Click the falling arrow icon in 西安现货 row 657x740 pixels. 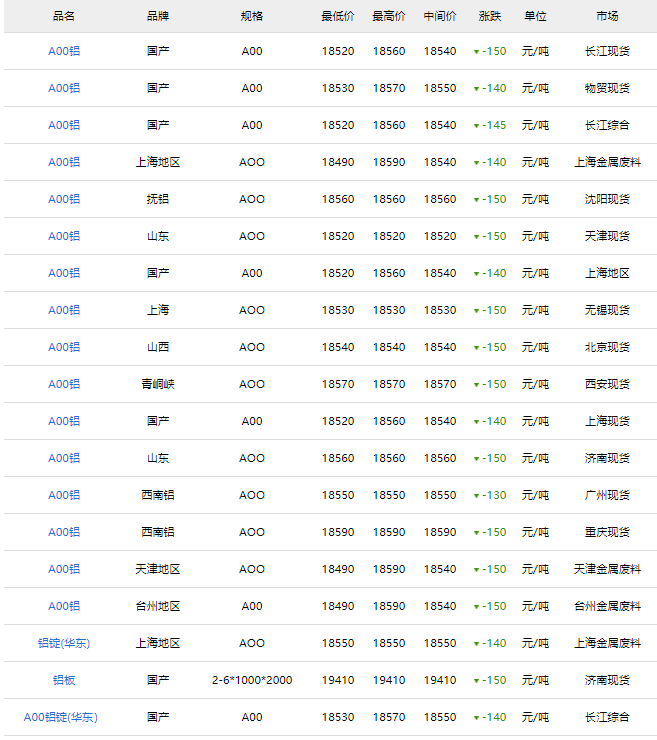(477, 385)
